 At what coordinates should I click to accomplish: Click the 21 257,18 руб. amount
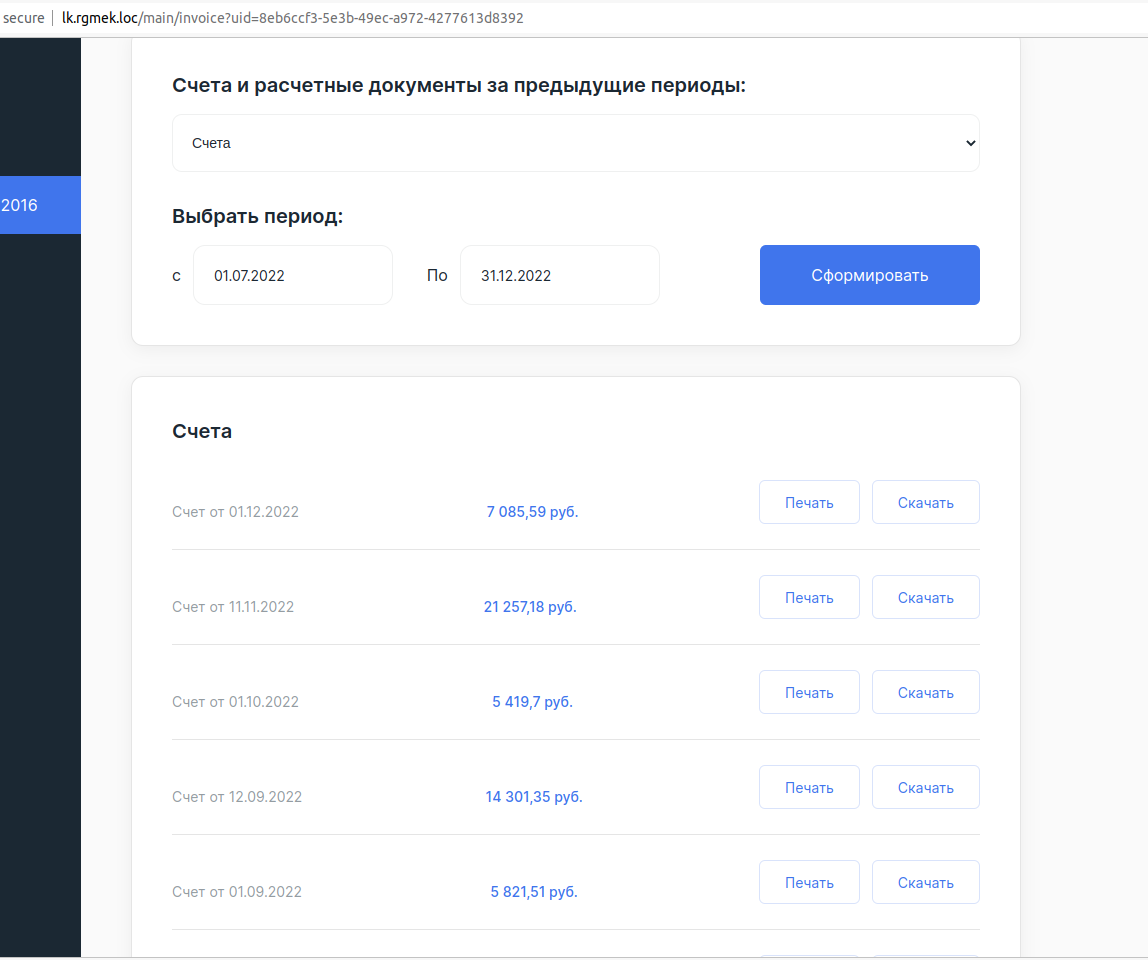530,607
